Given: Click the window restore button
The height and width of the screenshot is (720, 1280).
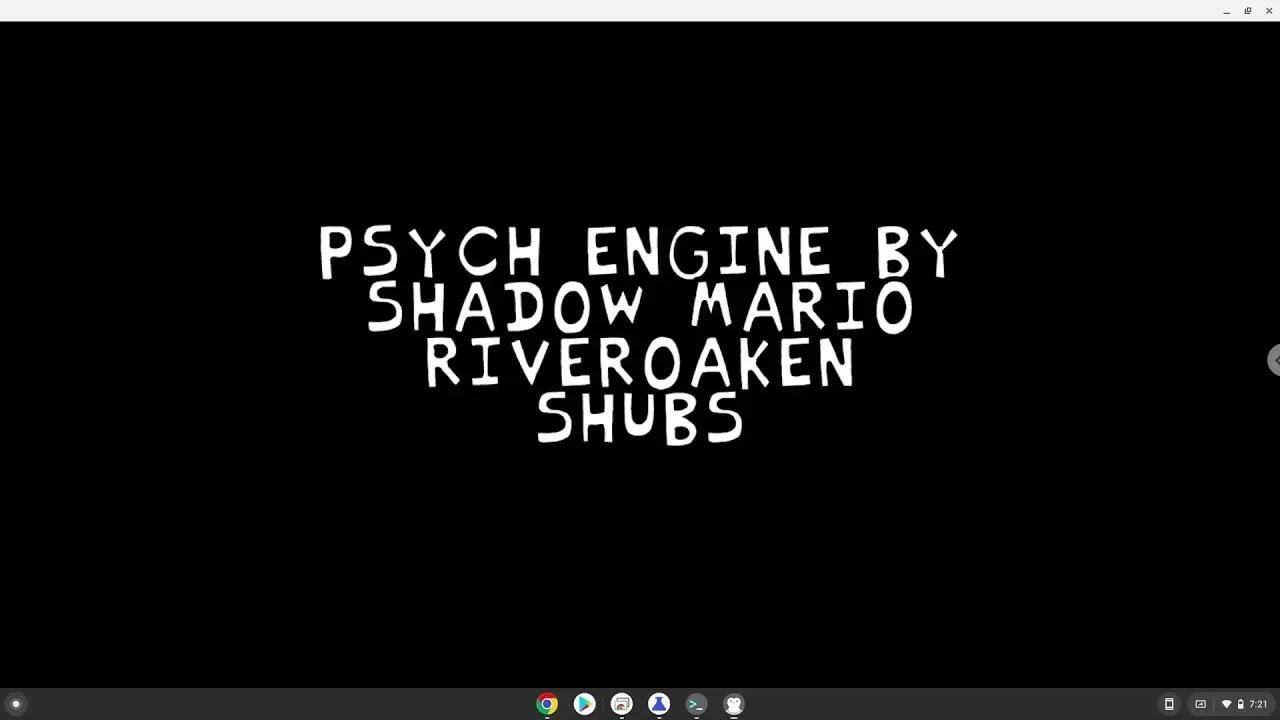Looking at the screenshot, I should pos(1247,11).
